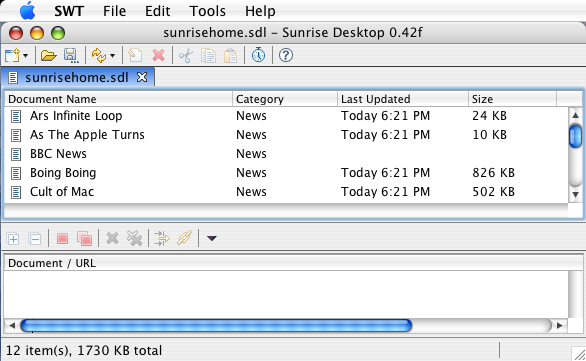Click the red X delete icon in top toolbar
The width and height of the screenshot is (586, 361).
click(x=158, y=56)
